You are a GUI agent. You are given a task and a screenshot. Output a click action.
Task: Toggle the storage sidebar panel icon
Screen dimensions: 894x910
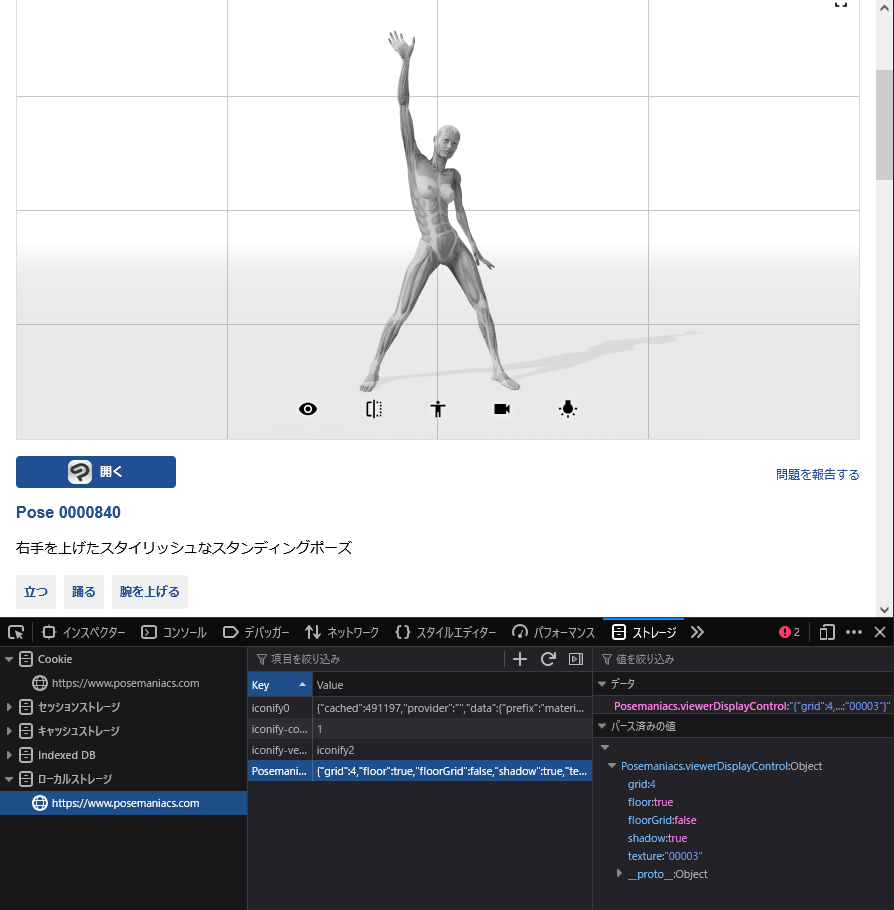point(576,659)
